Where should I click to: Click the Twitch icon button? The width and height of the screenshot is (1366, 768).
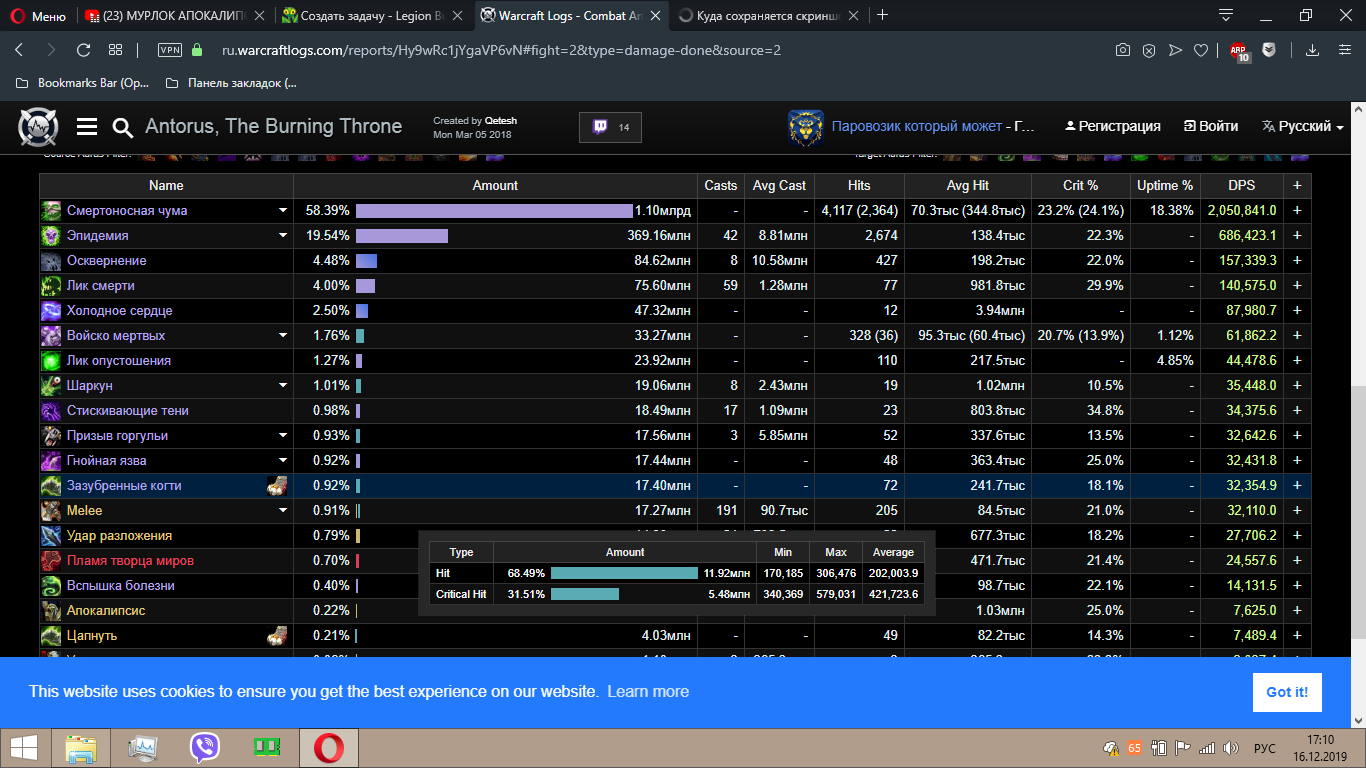pyautogui.click(x=610, y=127)
